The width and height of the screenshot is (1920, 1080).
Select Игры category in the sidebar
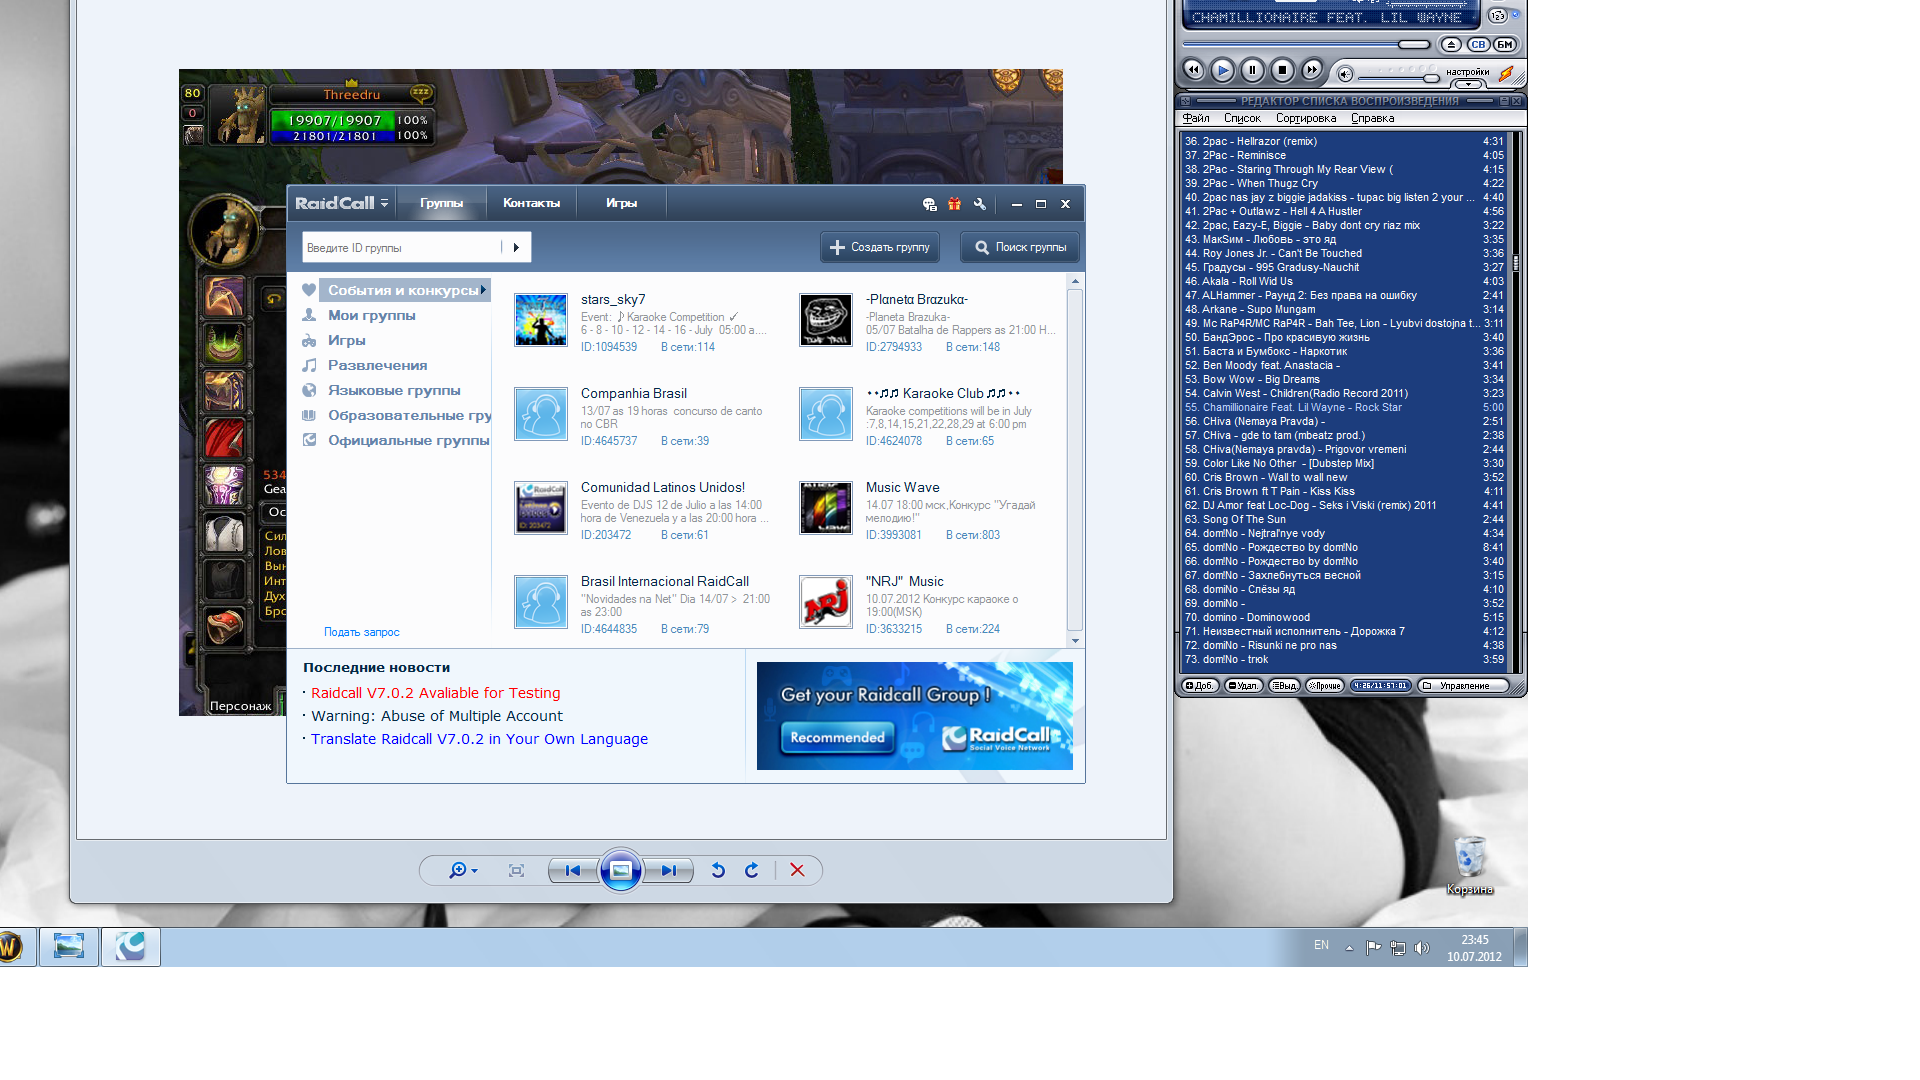pyautogui.click(x=347, y=340)
